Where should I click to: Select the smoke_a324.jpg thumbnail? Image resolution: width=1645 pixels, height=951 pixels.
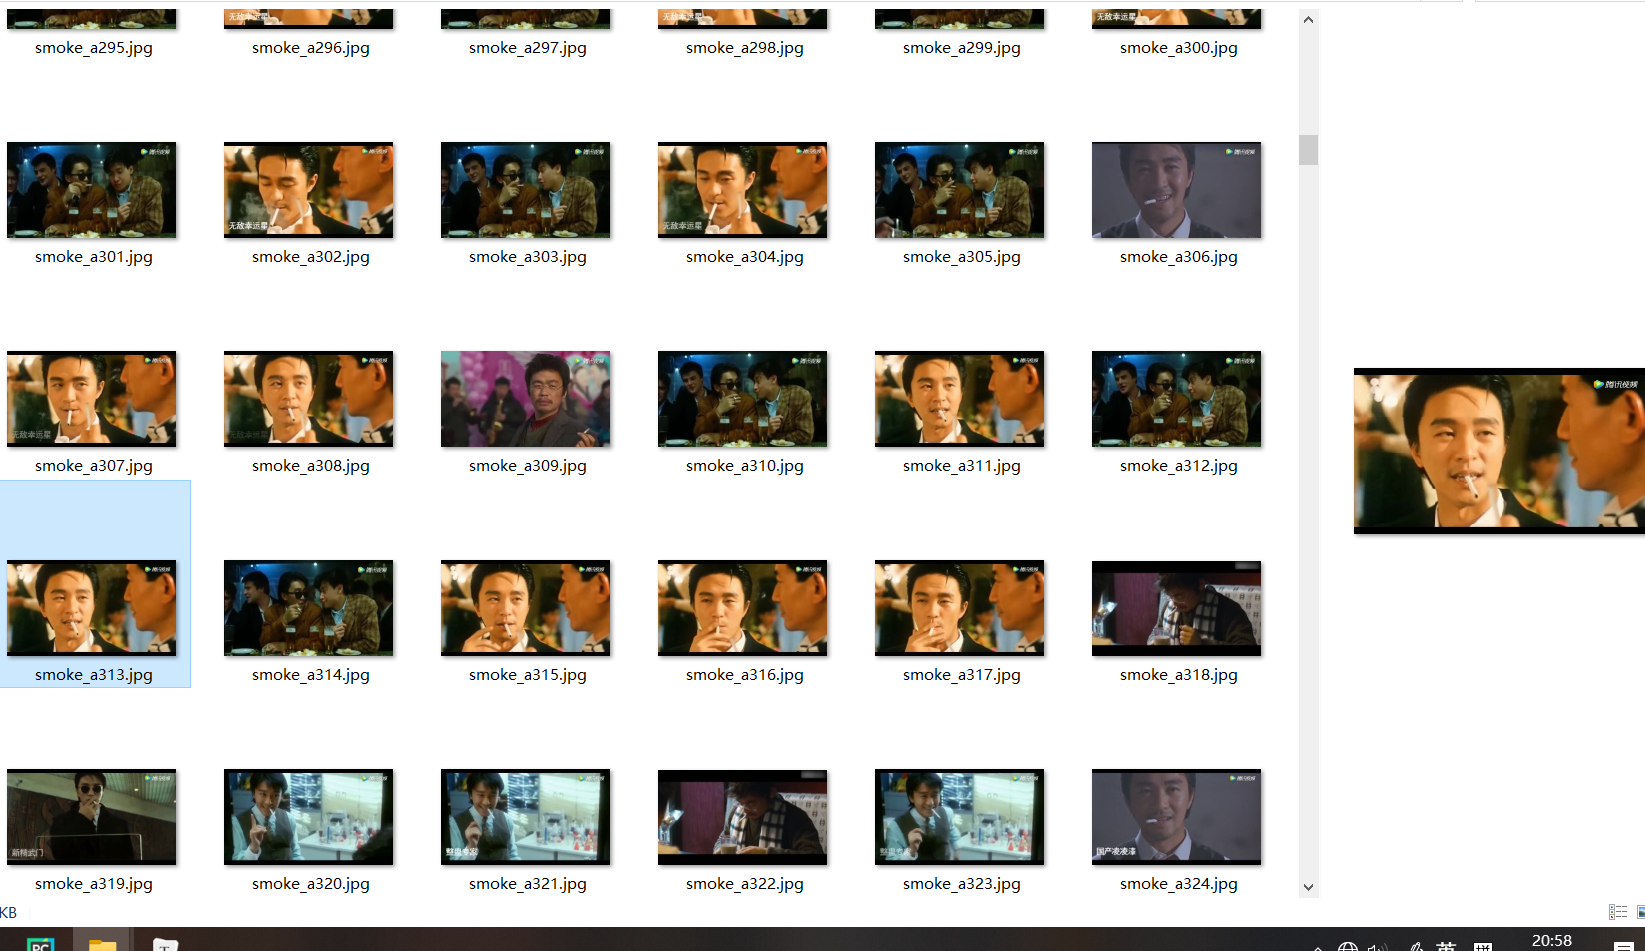[x=1177, y=817]
